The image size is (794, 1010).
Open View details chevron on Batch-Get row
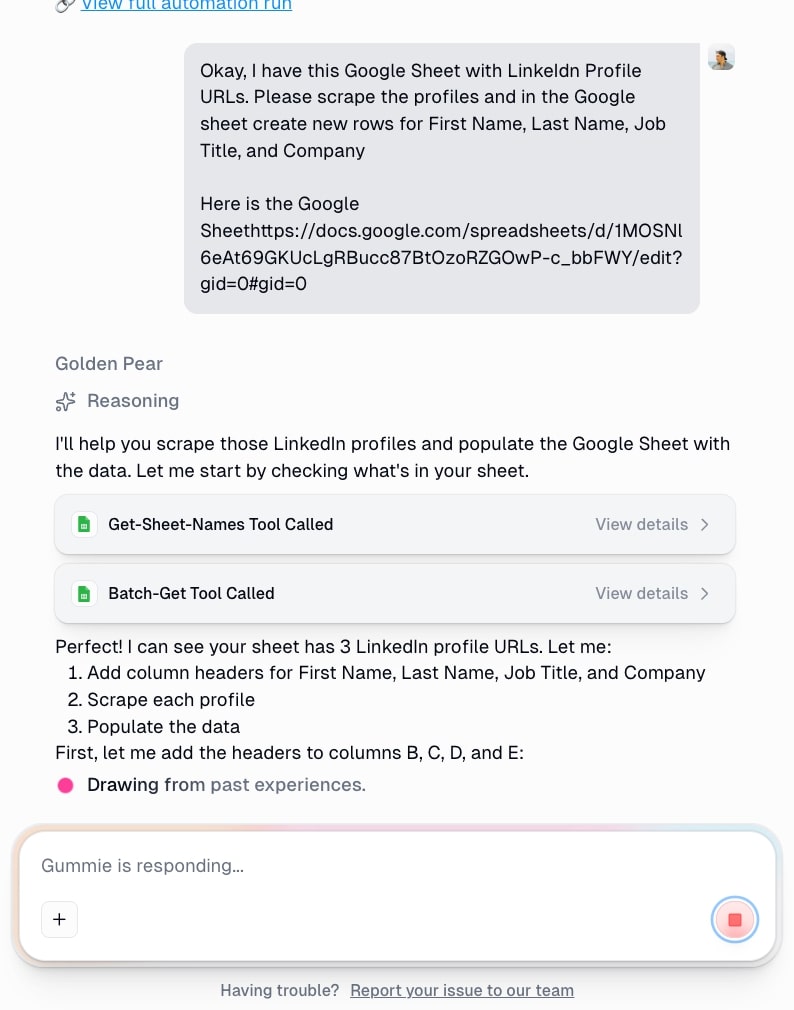[x=705, y=593]
